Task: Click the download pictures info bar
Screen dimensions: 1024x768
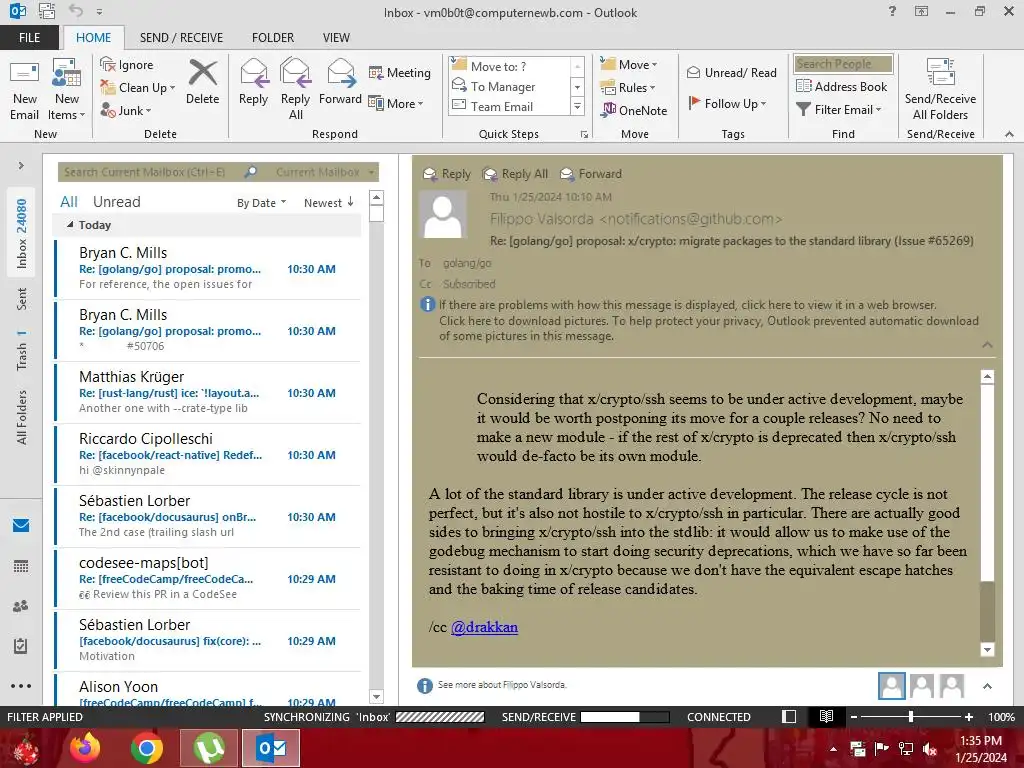Action: pos(709,321)
